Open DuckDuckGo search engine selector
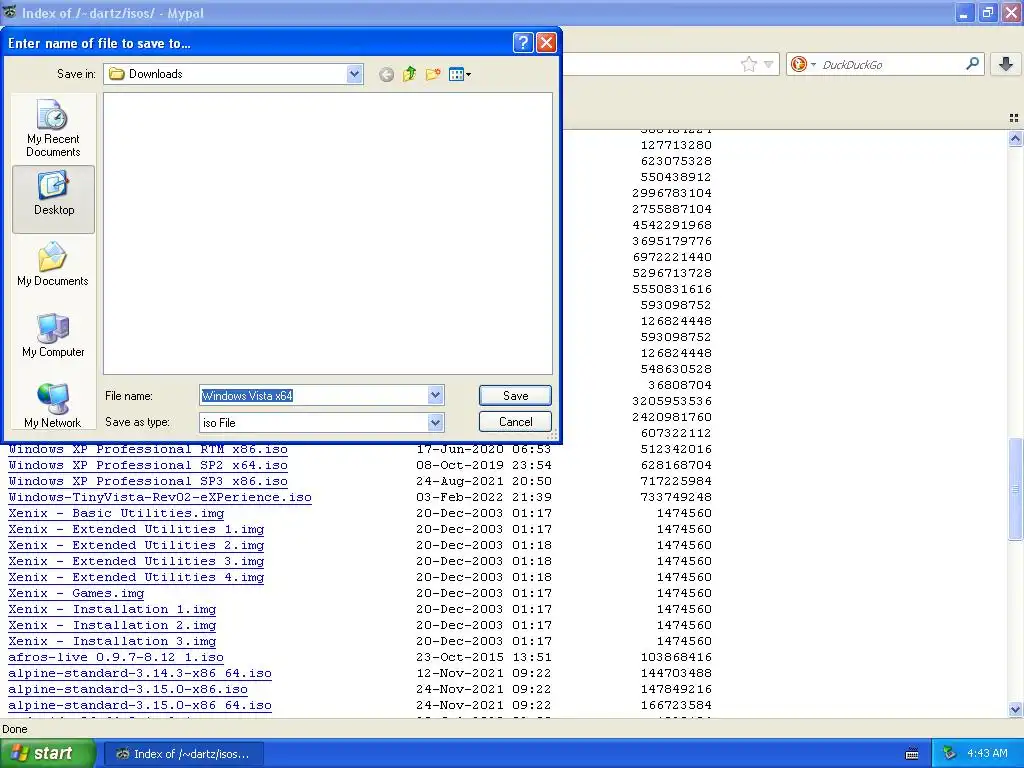This screenshot has height=768, width=1024. [x=803, y=64]
